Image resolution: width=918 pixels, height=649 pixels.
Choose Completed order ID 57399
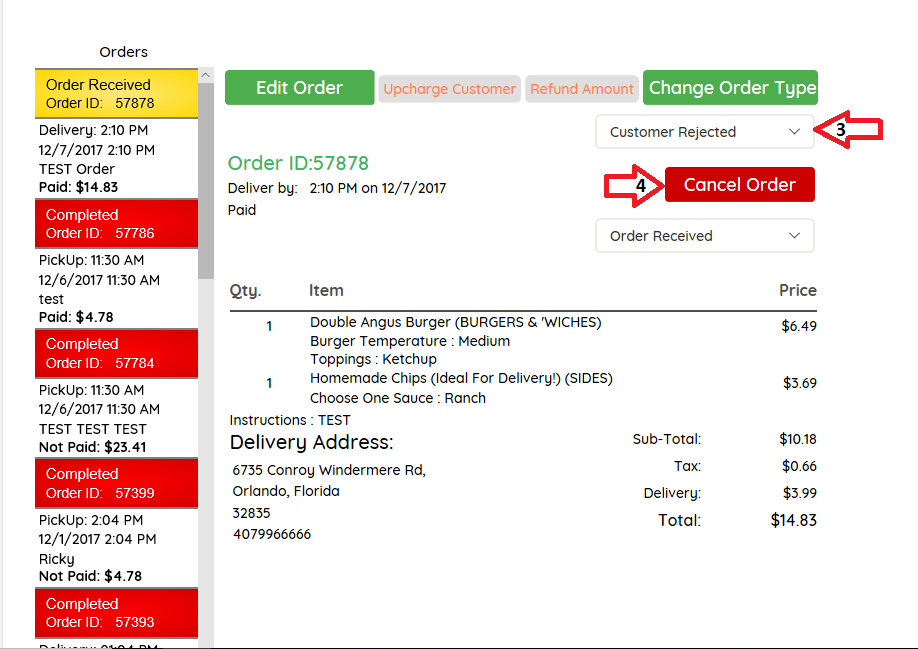116,483
